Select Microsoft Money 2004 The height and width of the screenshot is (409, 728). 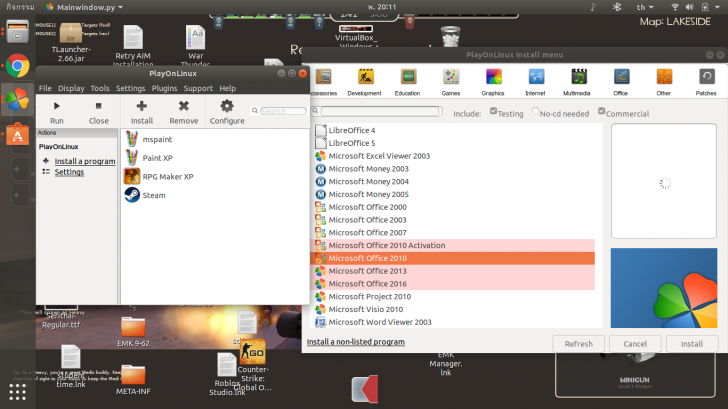[x=452, y=182]
